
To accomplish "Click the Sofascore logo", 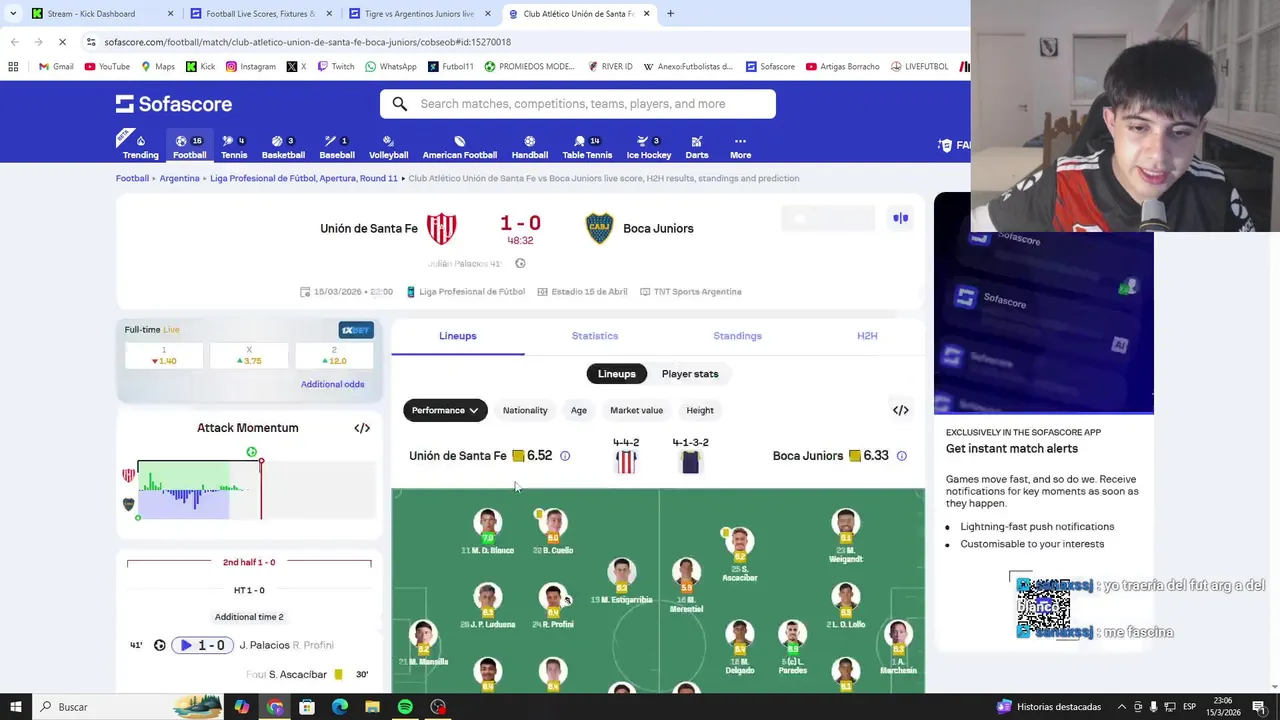I will tap(174, 104).
